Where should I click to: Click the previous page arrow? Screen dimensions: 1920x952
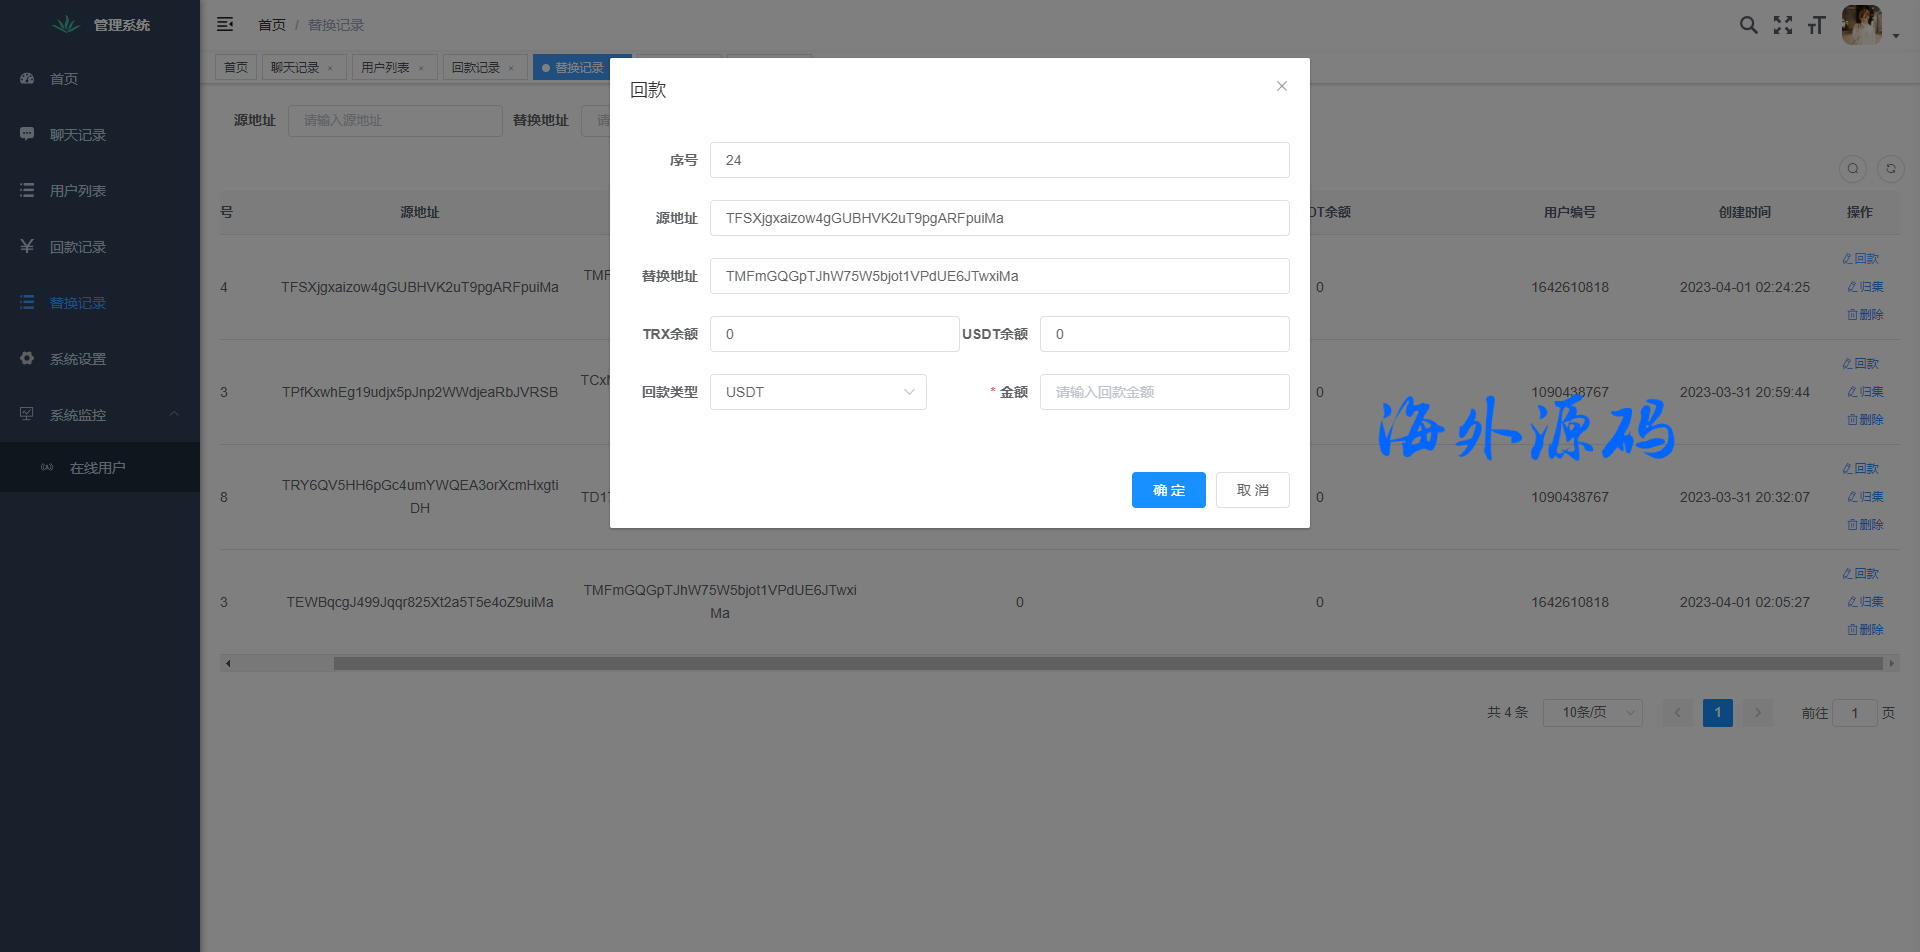(x=1678, y=713)
